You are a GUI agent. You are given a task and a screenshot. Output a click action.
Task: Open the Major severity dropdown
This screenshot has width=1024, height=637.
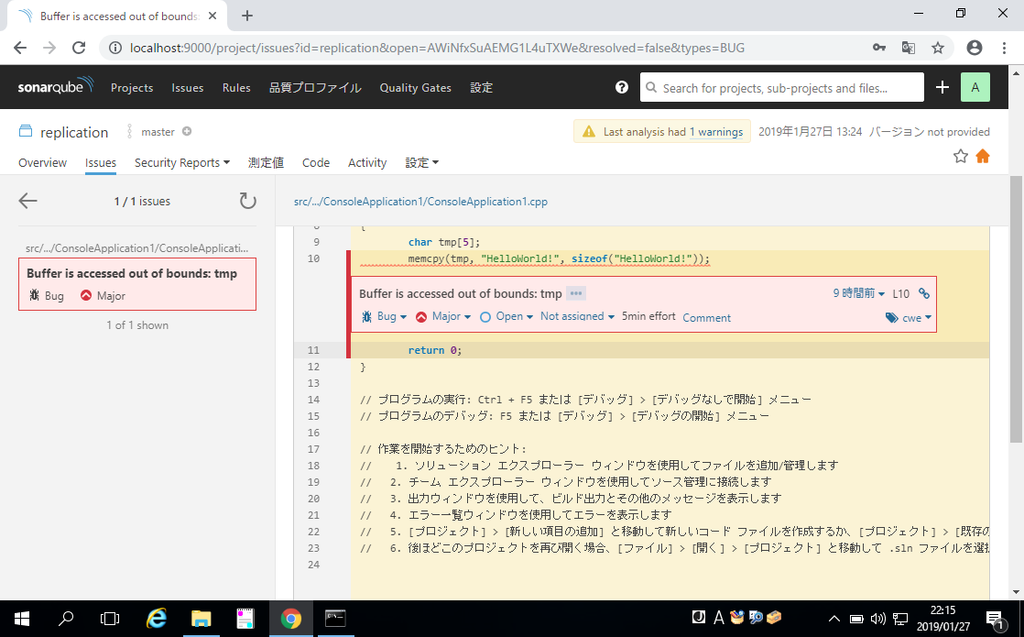[x=443, y=316]
